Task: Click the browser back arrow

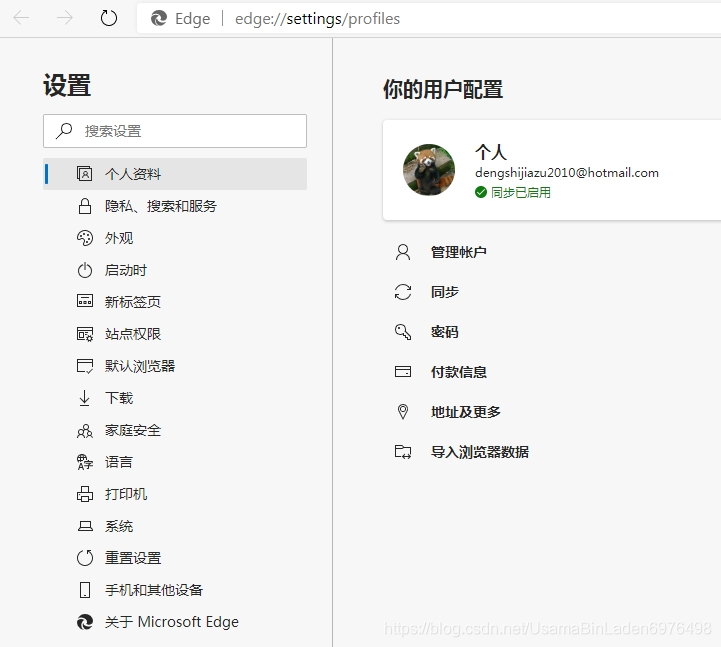Action: coord(21,18)
